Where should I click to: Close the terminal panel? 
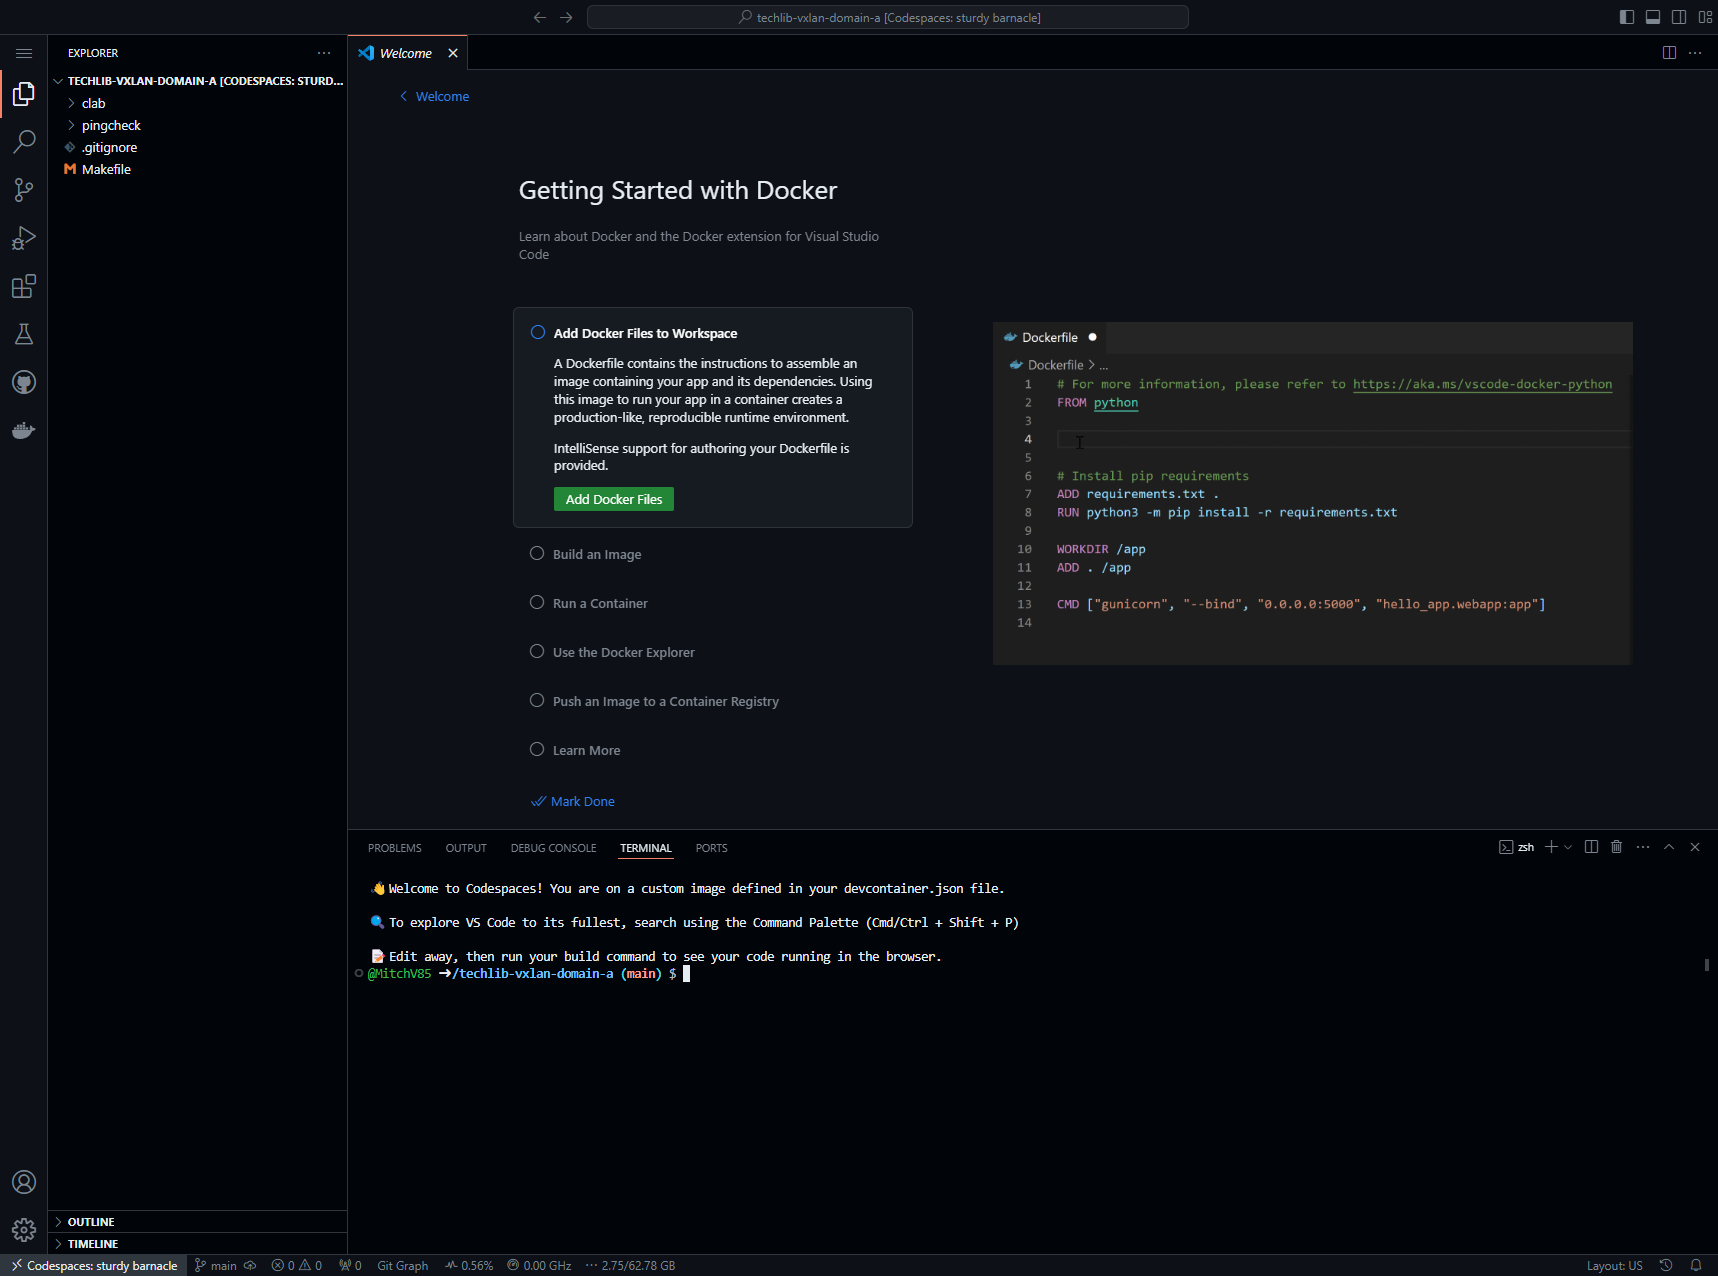tap(1695, 847)
